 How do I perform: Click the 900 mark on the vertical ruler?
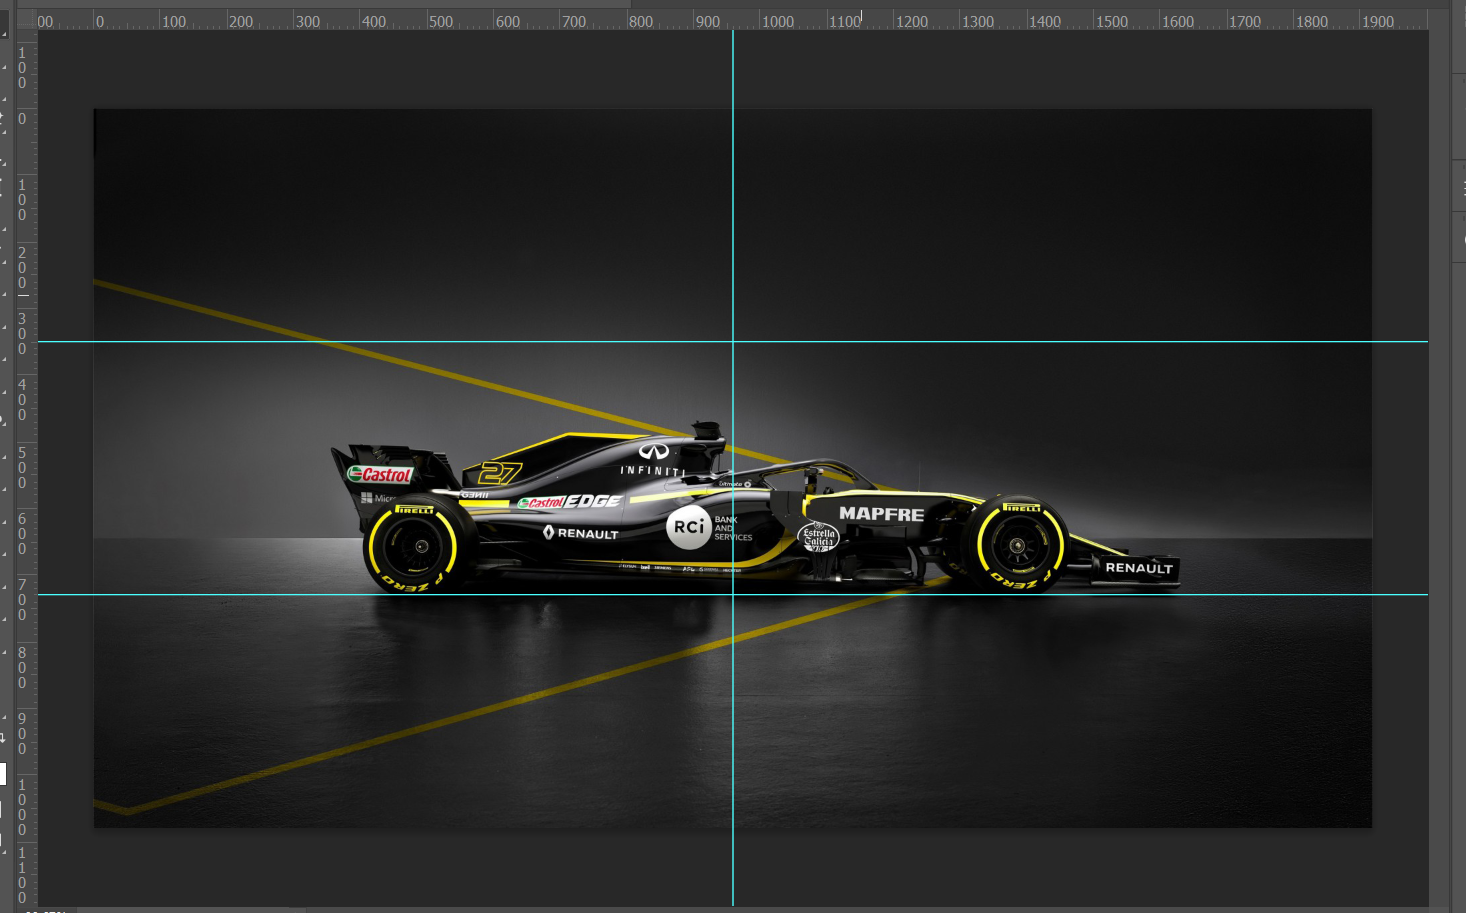[x=22, y=734]
